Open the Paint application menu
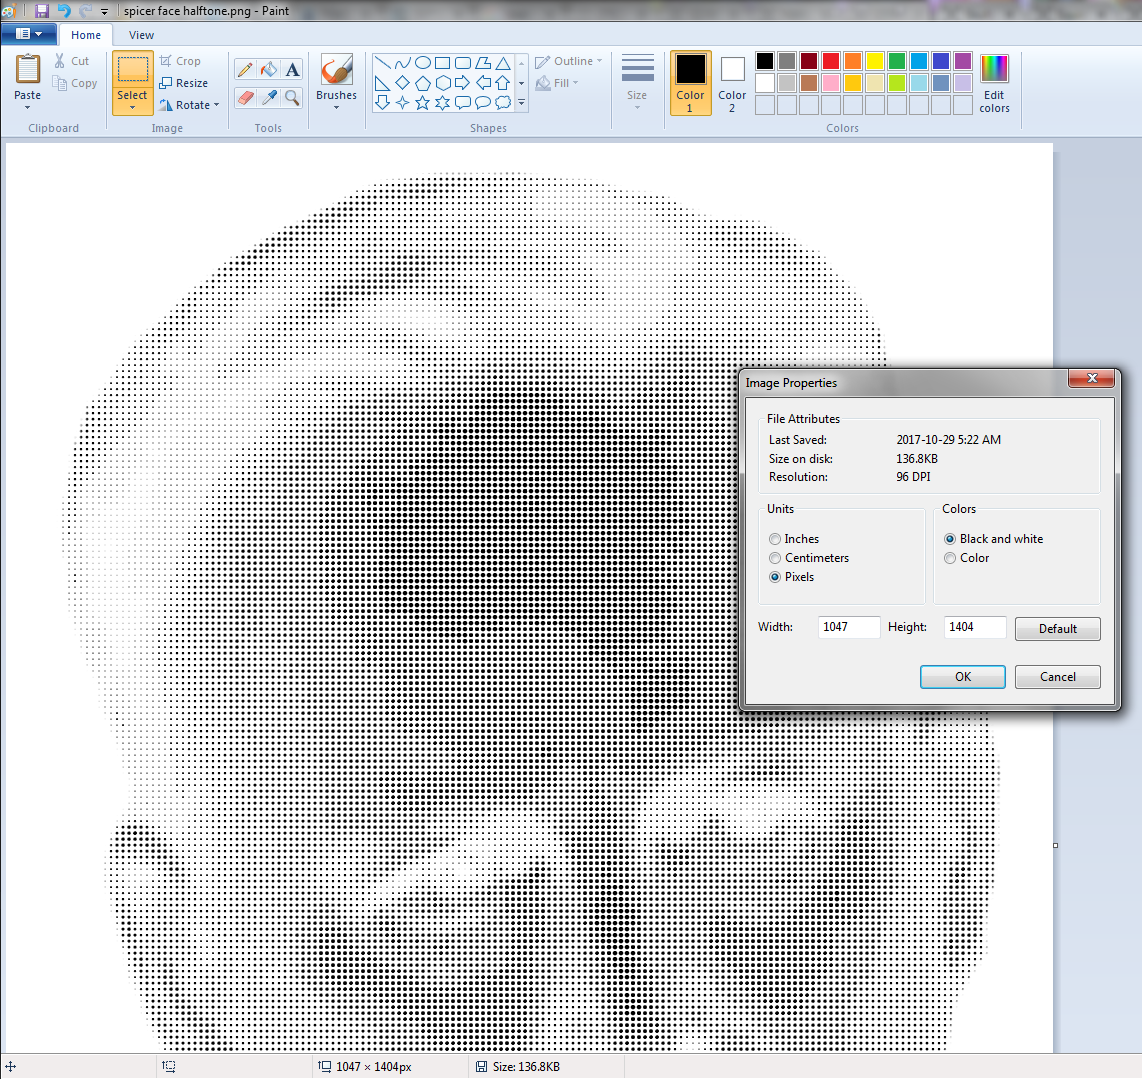 (29, 33)
